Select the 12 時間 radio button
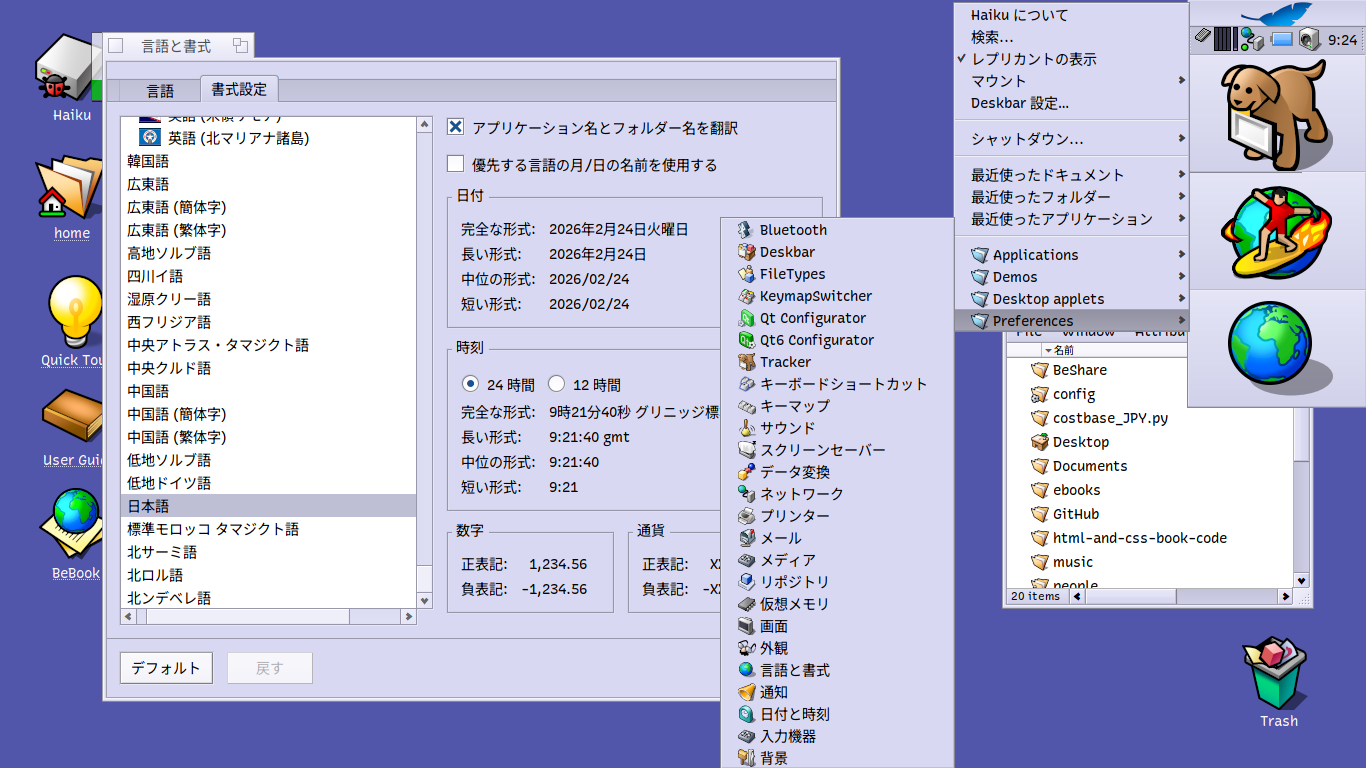This screenshot has height=768, width=1366. (557, 384)
